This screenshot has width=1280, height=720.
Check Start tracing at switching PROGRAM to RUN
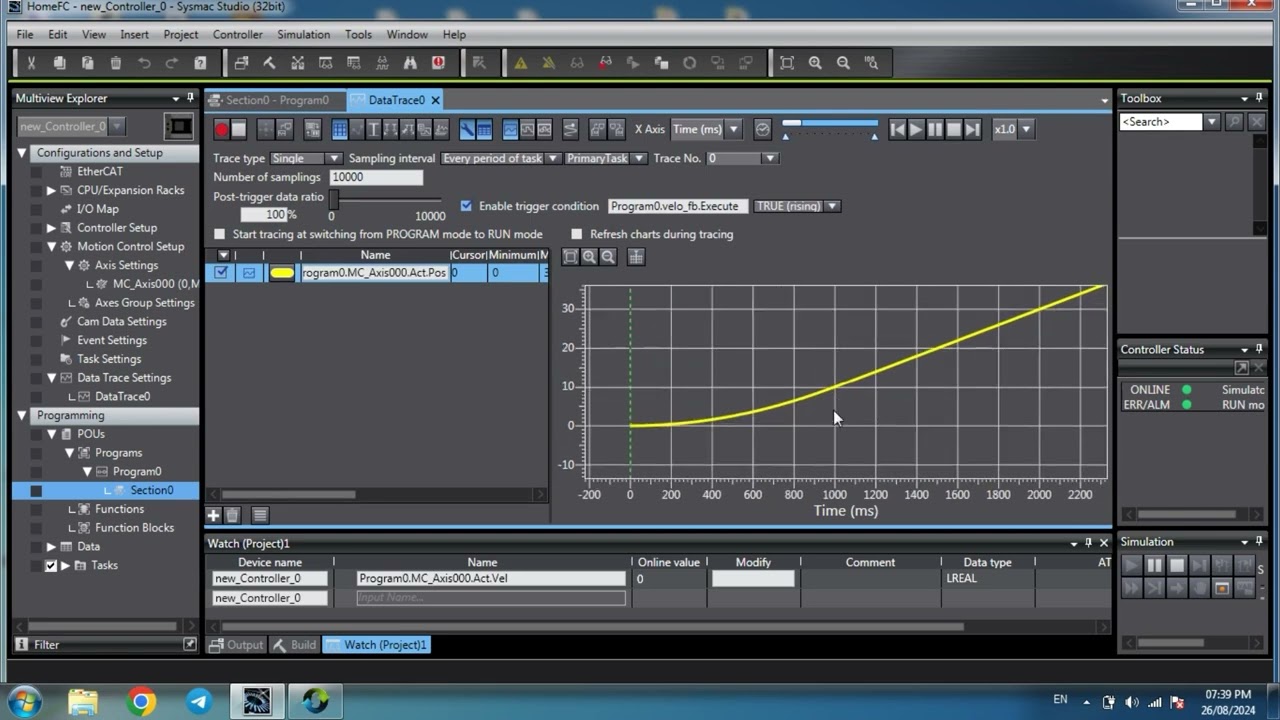point(220,234)
